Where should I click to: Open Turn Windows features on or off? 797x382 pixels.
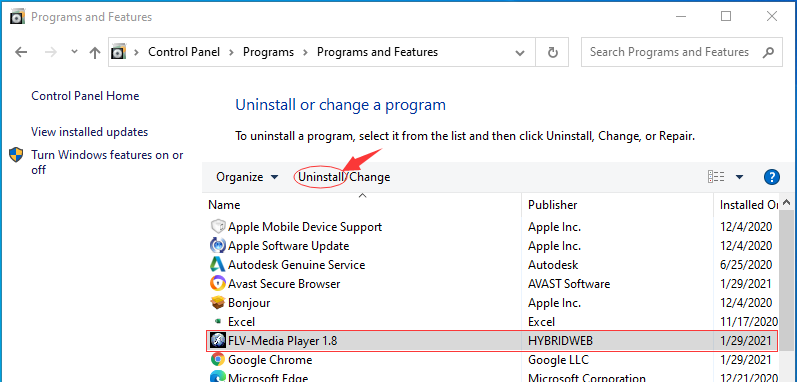107,162
